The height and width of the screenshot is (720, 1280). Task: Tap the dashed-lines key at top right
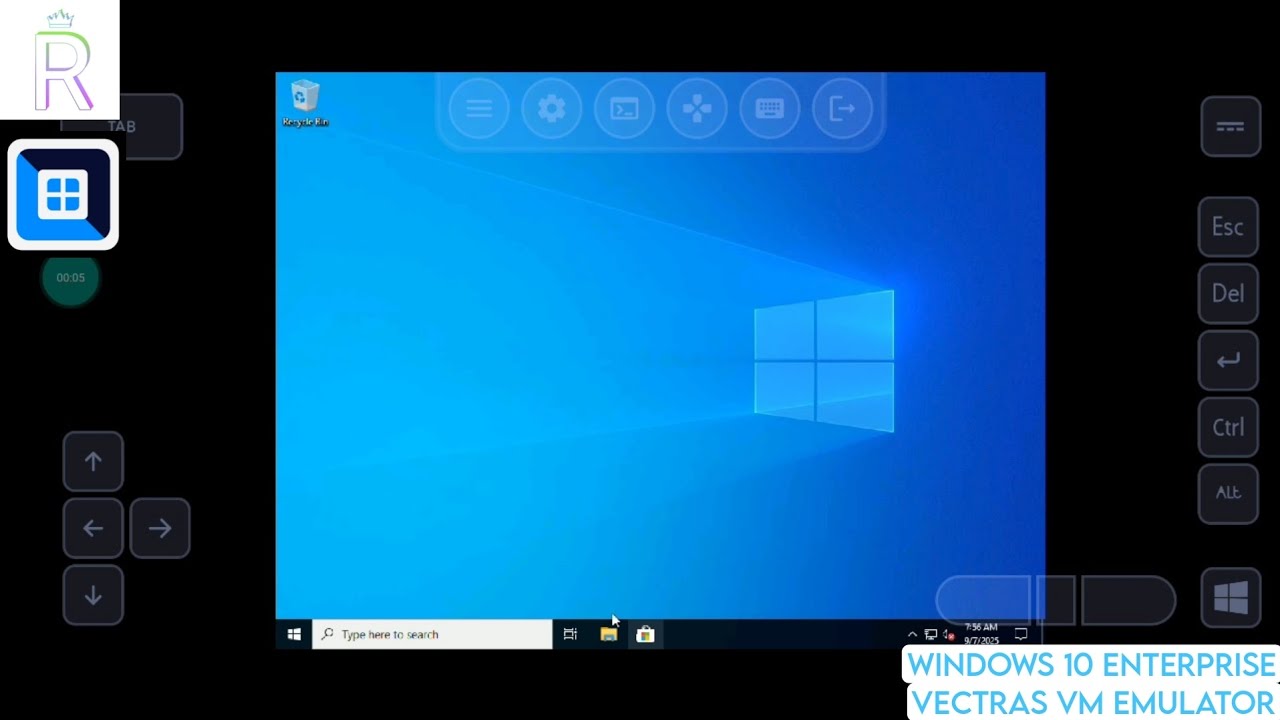coord(1230,127)
